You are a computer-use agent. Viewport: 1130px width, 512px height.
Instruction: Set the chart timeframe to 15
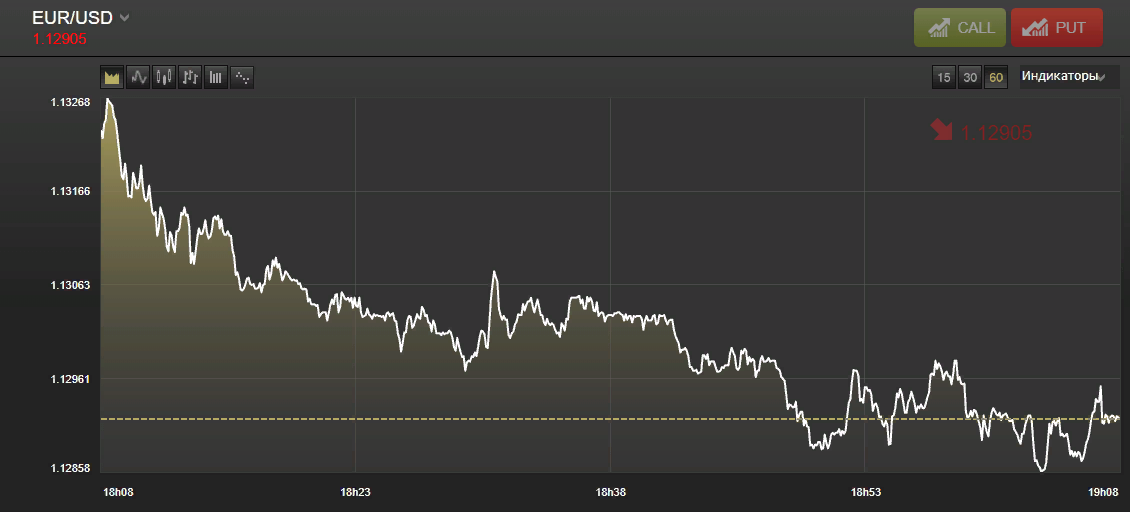pos(943,77)
